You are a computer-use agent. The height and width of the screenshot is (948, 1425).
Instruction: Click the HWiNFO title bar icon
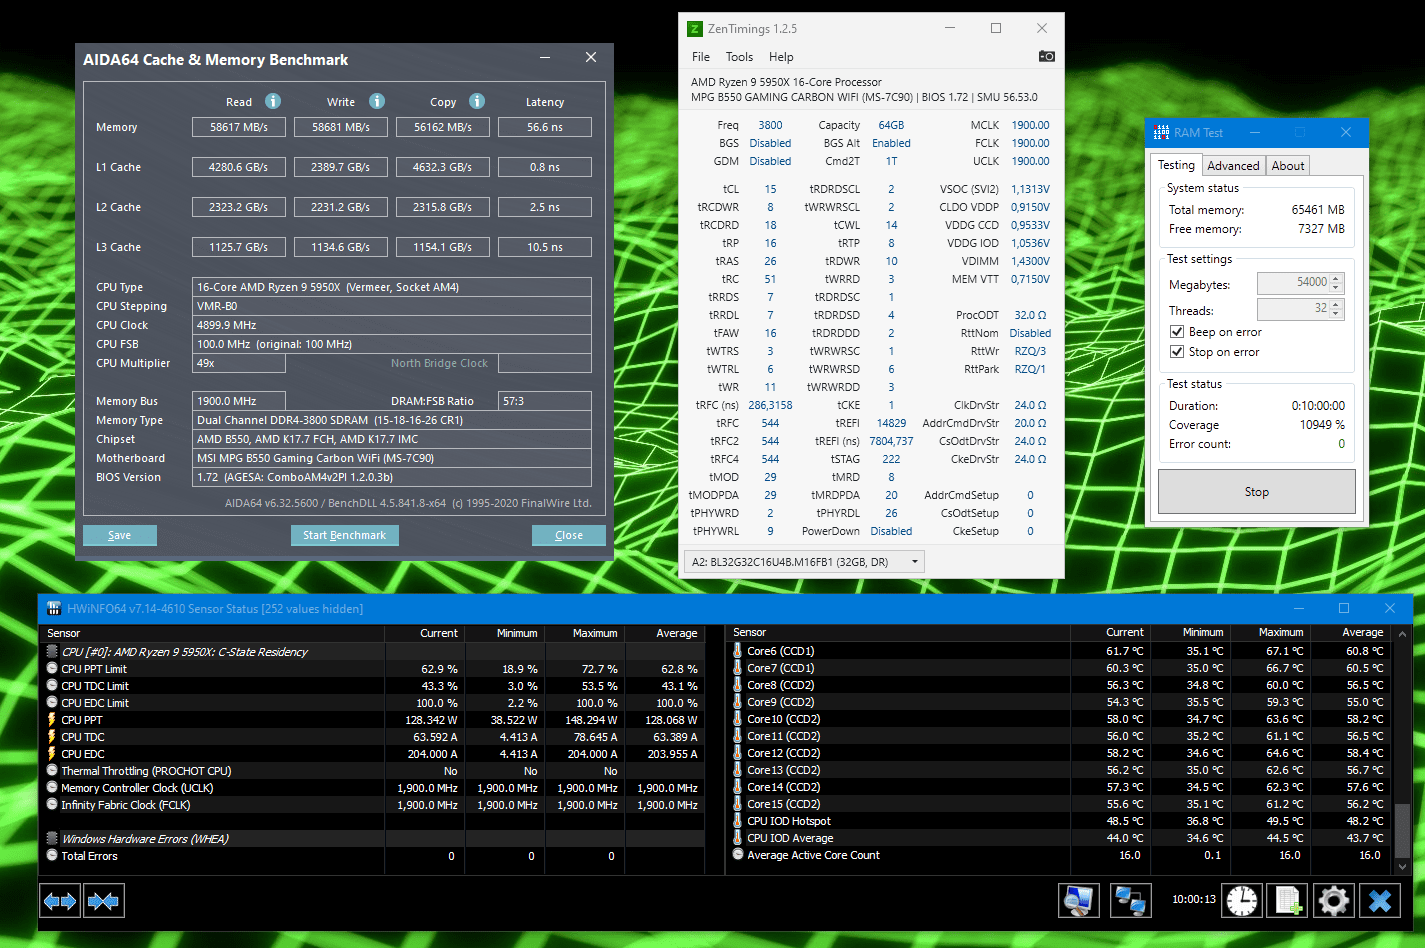tap(54, 608)
